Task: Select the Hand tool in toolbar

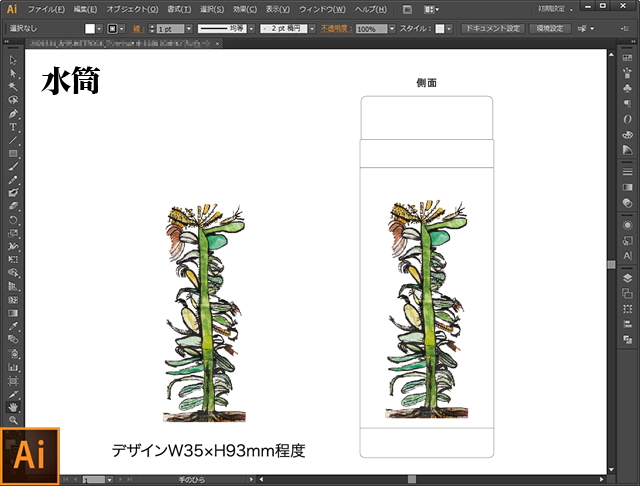Action: (x=13, y=407)
